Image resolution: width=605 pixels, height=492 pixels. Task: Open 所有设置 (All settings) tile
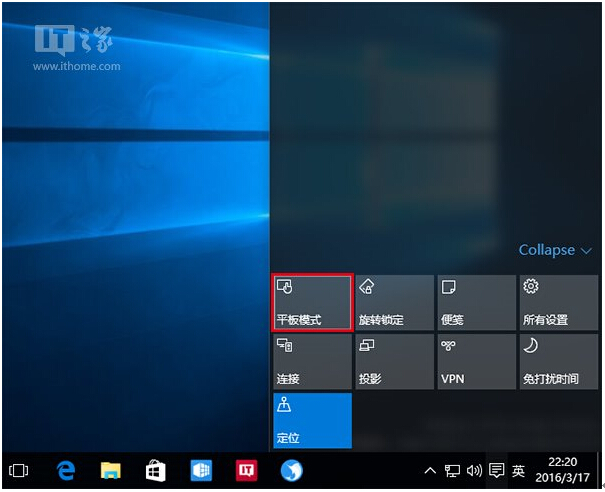558,302
